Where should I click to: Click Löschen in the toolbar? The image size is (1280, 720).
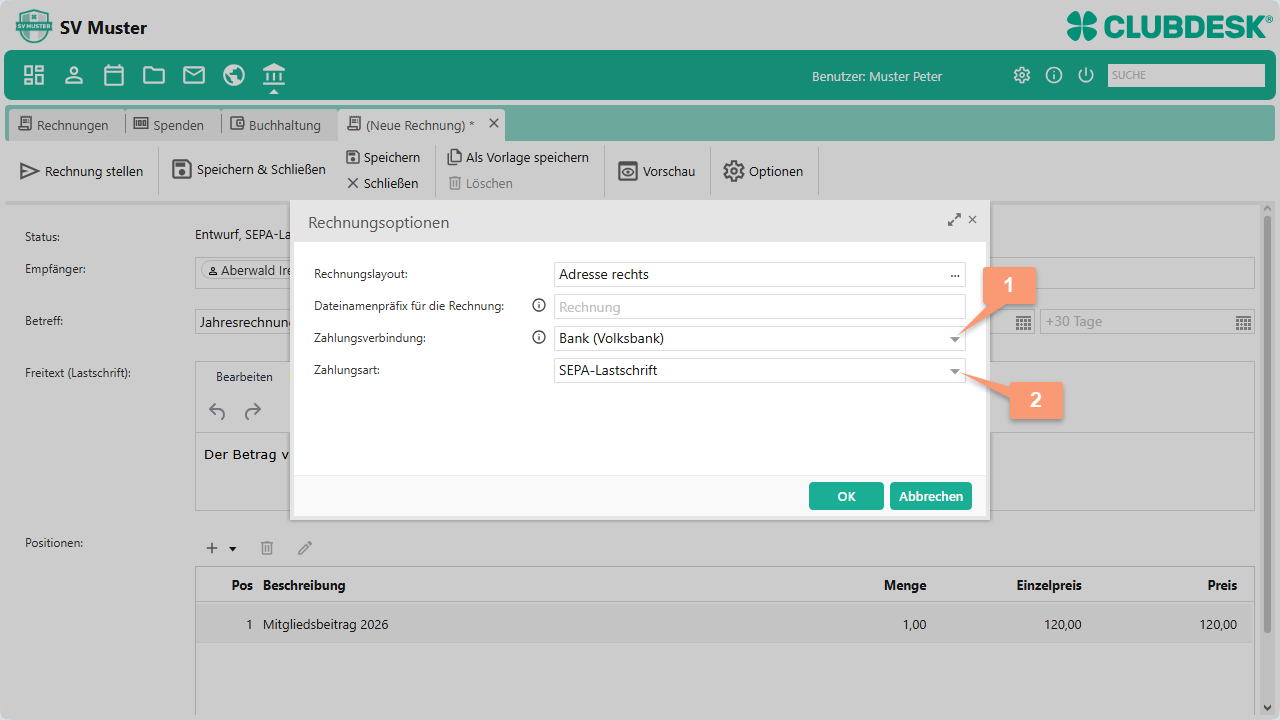pos(480,183)
